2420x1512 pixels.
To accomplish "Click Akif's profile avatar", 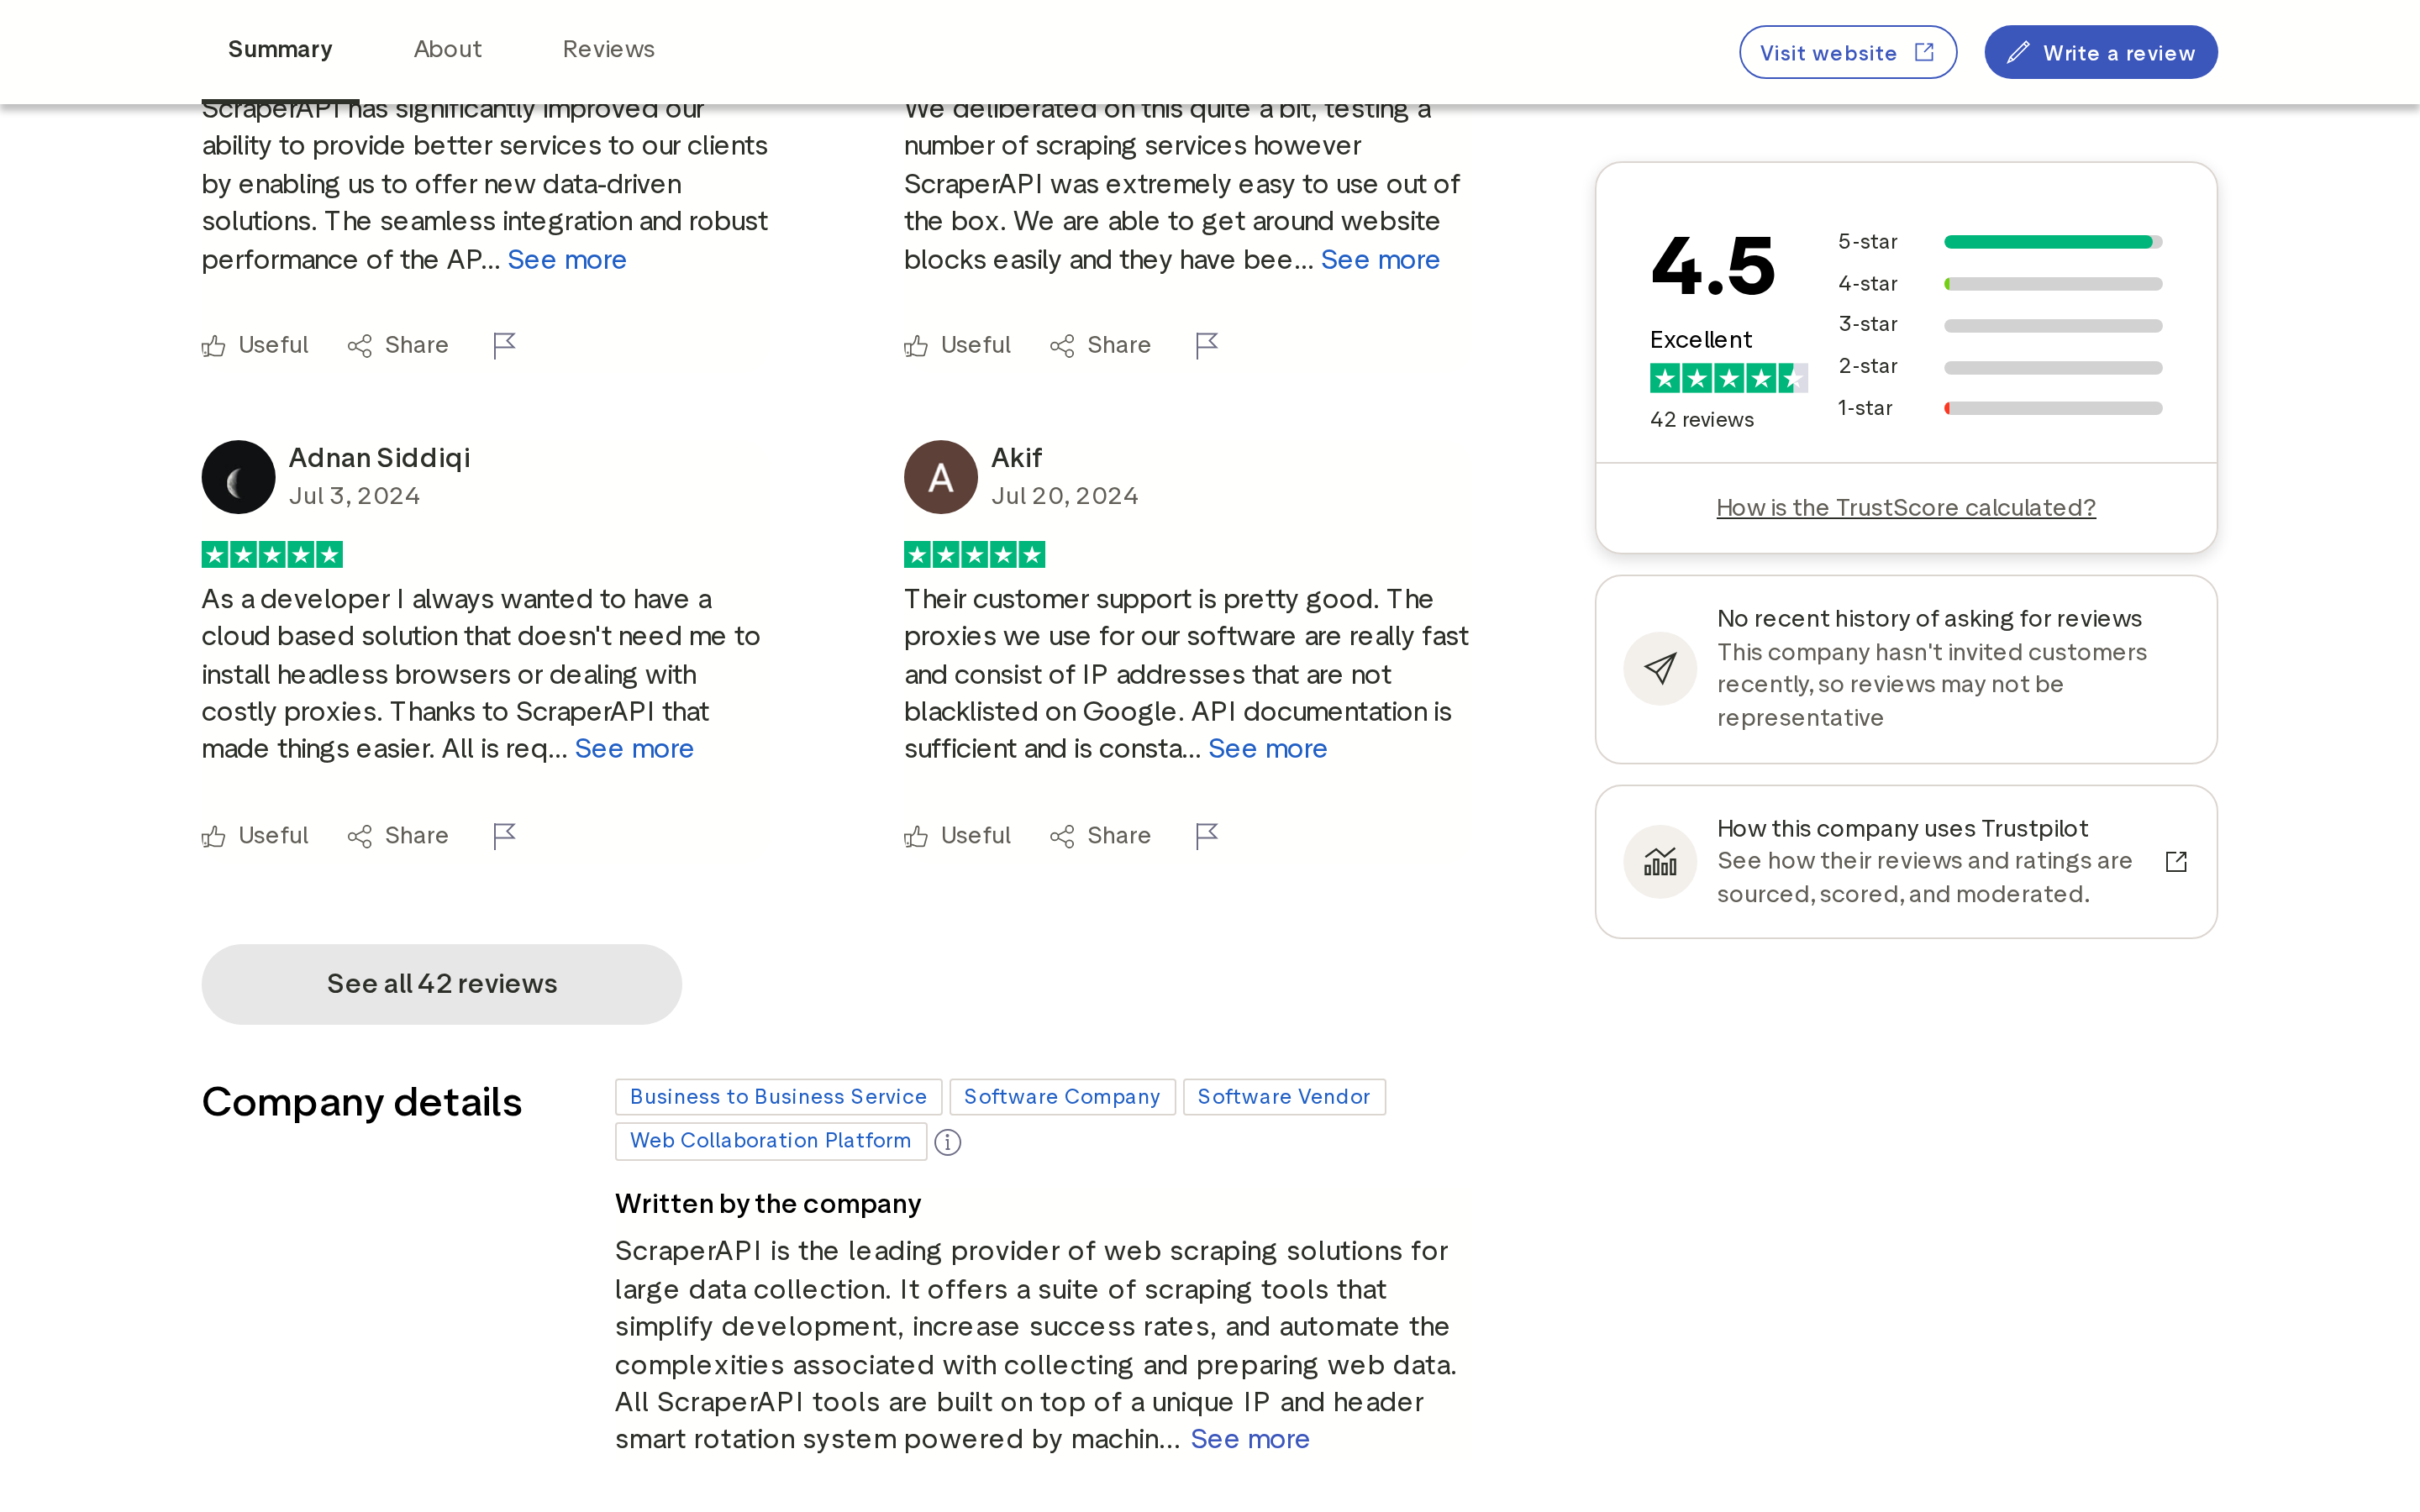I will (941, 477).
